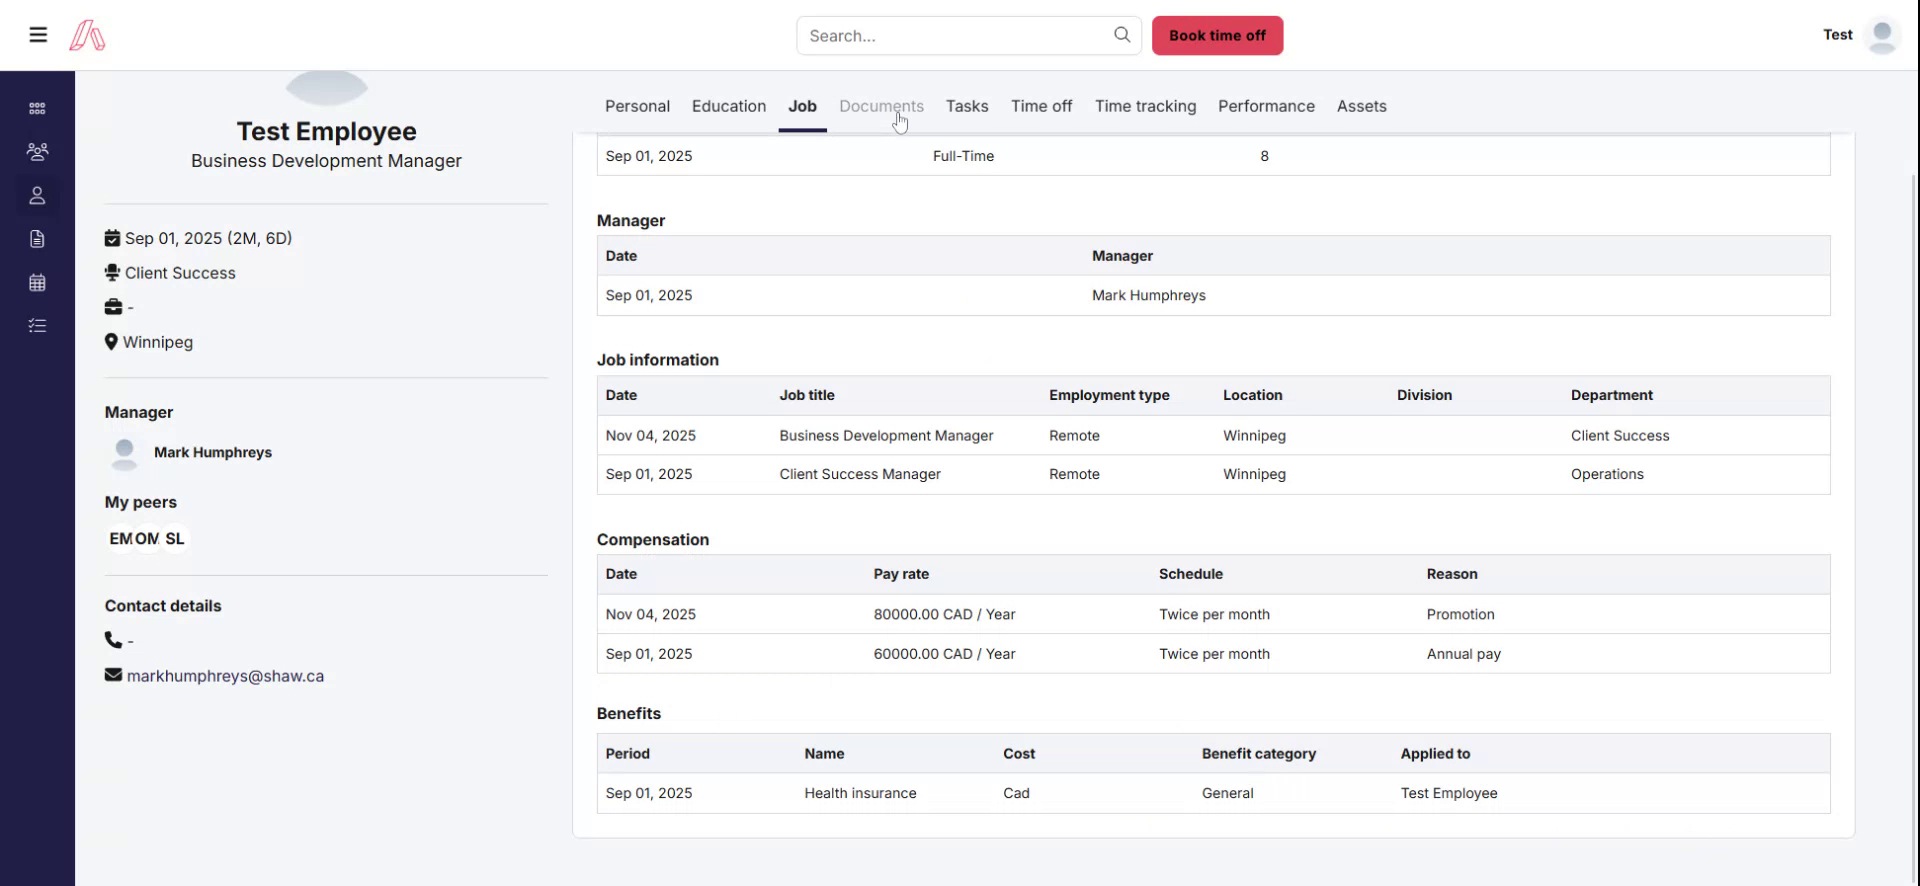1920x886 pixels.
Task: Click the department chair icon beside Client Success
Action: click(112, 273)
